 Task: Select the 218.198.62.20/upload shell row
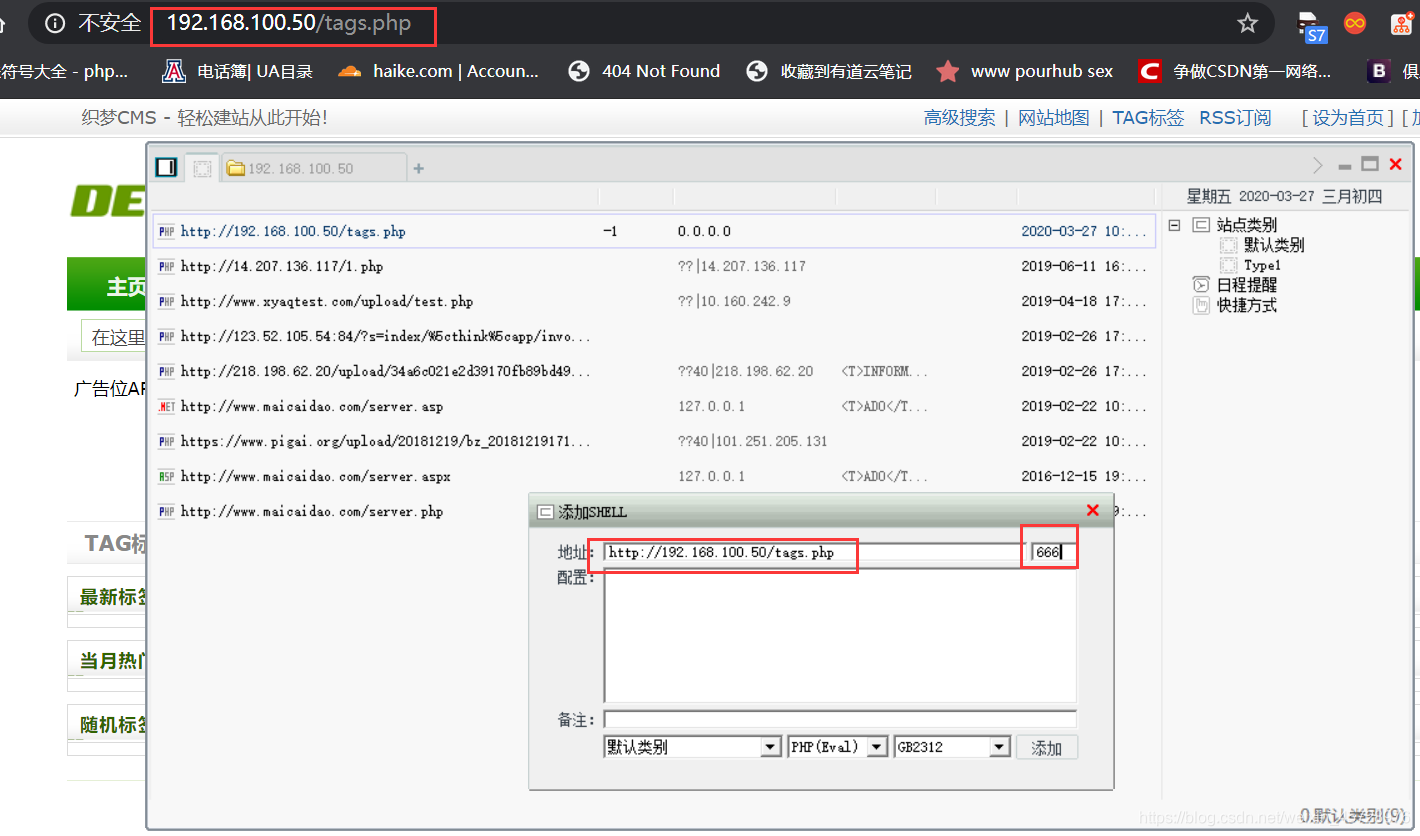pos(654,371)
